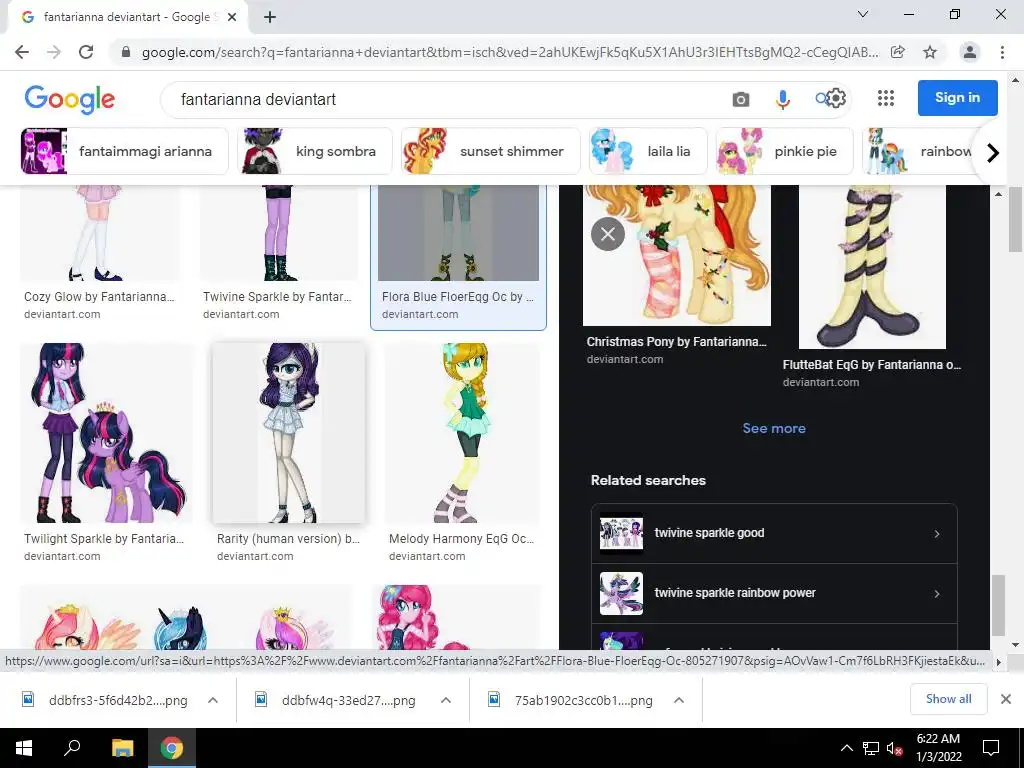Select the laila lia suggestion chip
The width and height of the screenshot is (1024, 768).
pyautogui.click(x=648, y=152)
